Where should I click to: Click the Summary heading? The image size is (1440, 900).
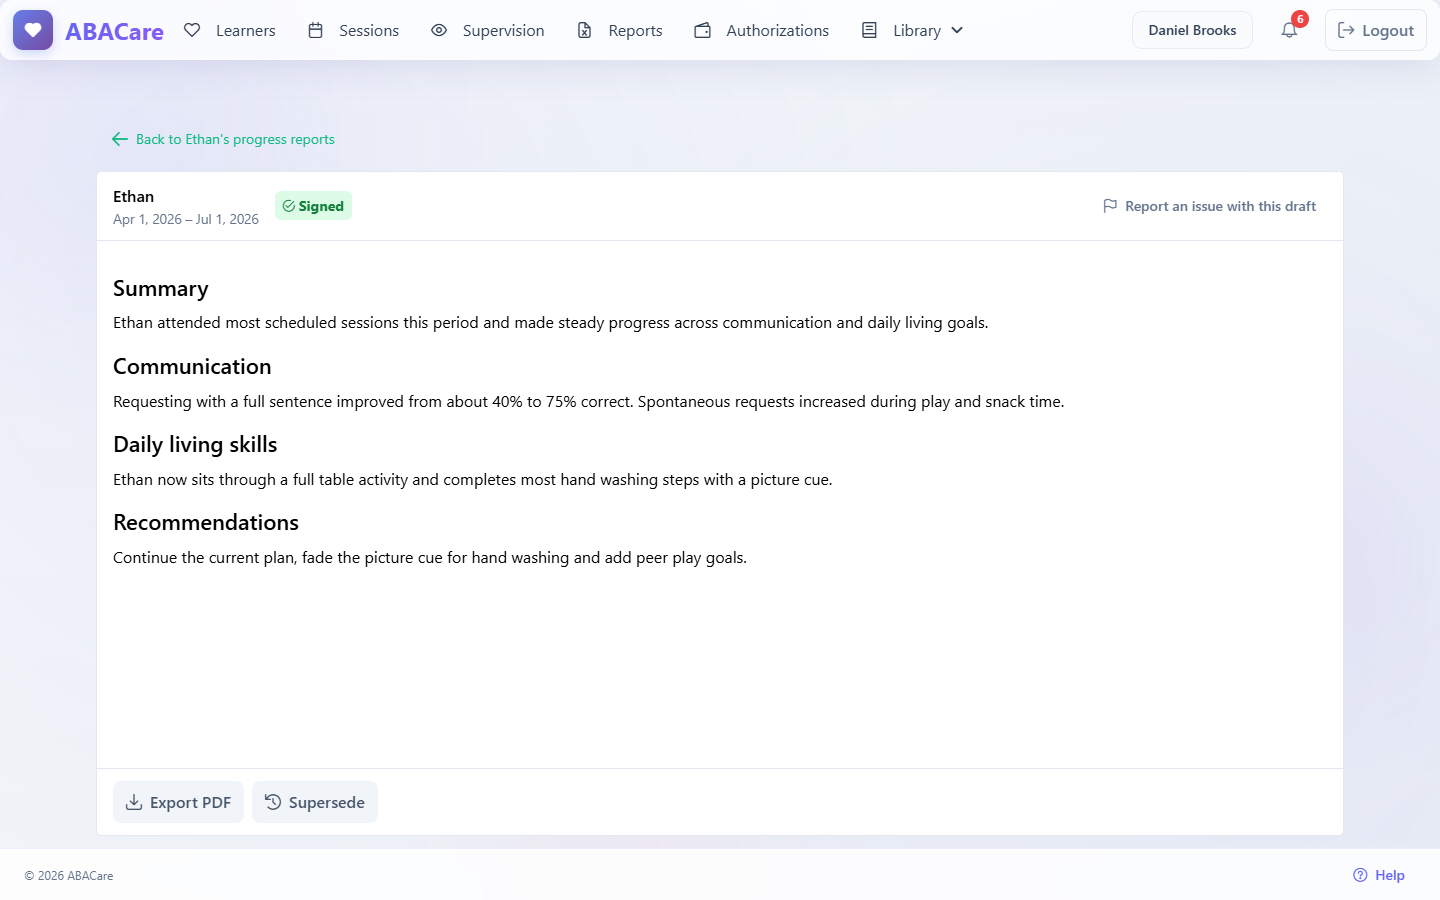point(161,288)
